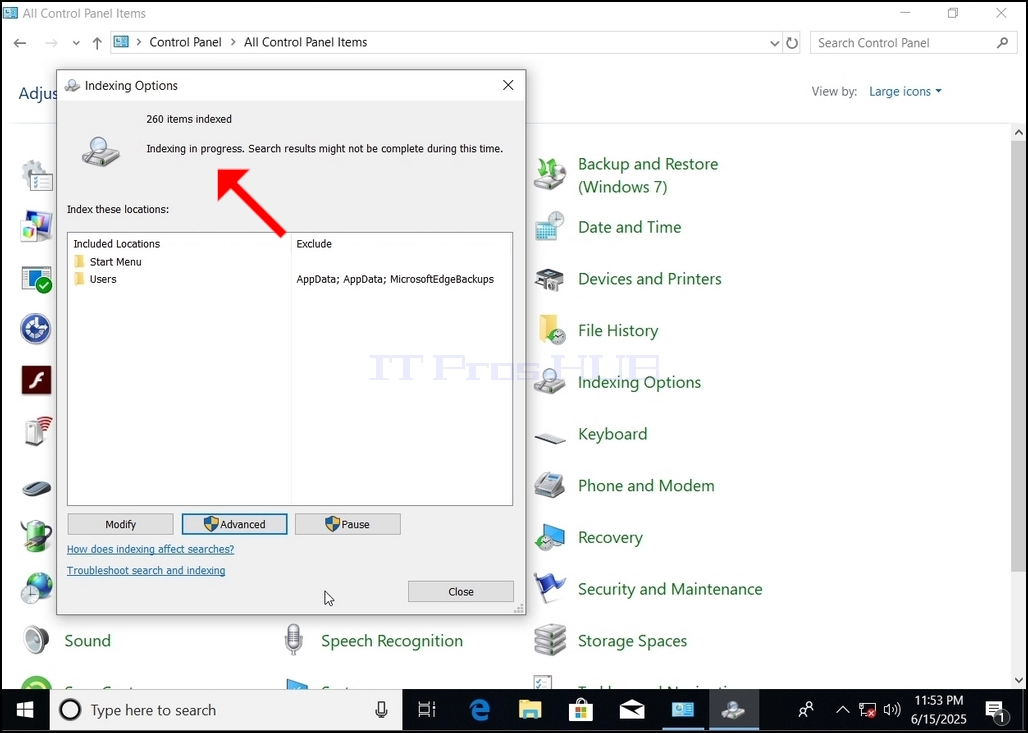Go up one level with the up arrow

(x=97, y=43)
